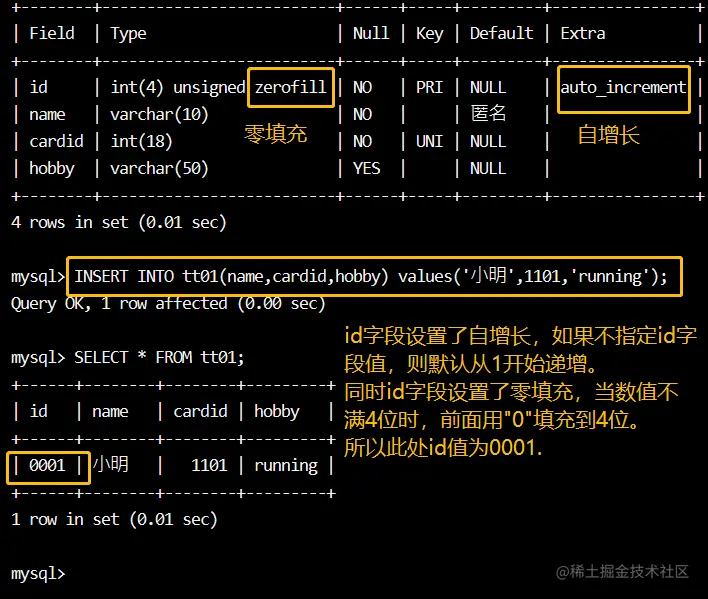Click the 'Null' column header
Image resolution: width=708 pixels, height=599 pixels.
point(371,33)
